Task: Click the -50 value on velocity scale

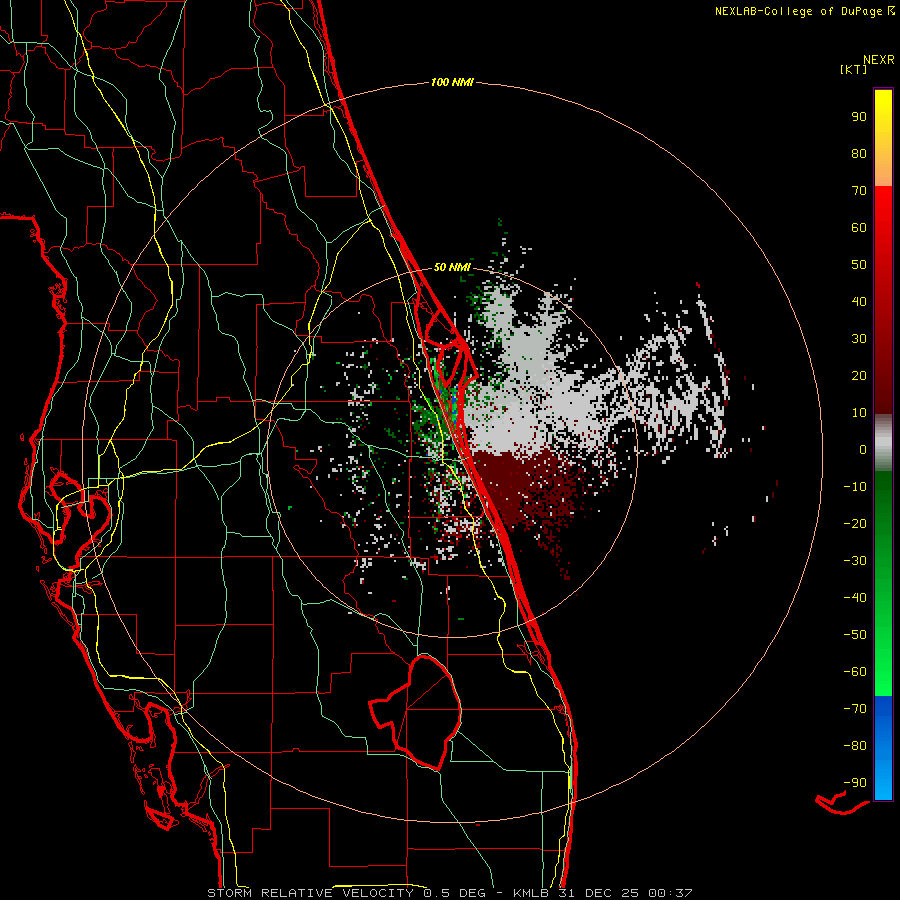Action: click(x=855, y=635)
